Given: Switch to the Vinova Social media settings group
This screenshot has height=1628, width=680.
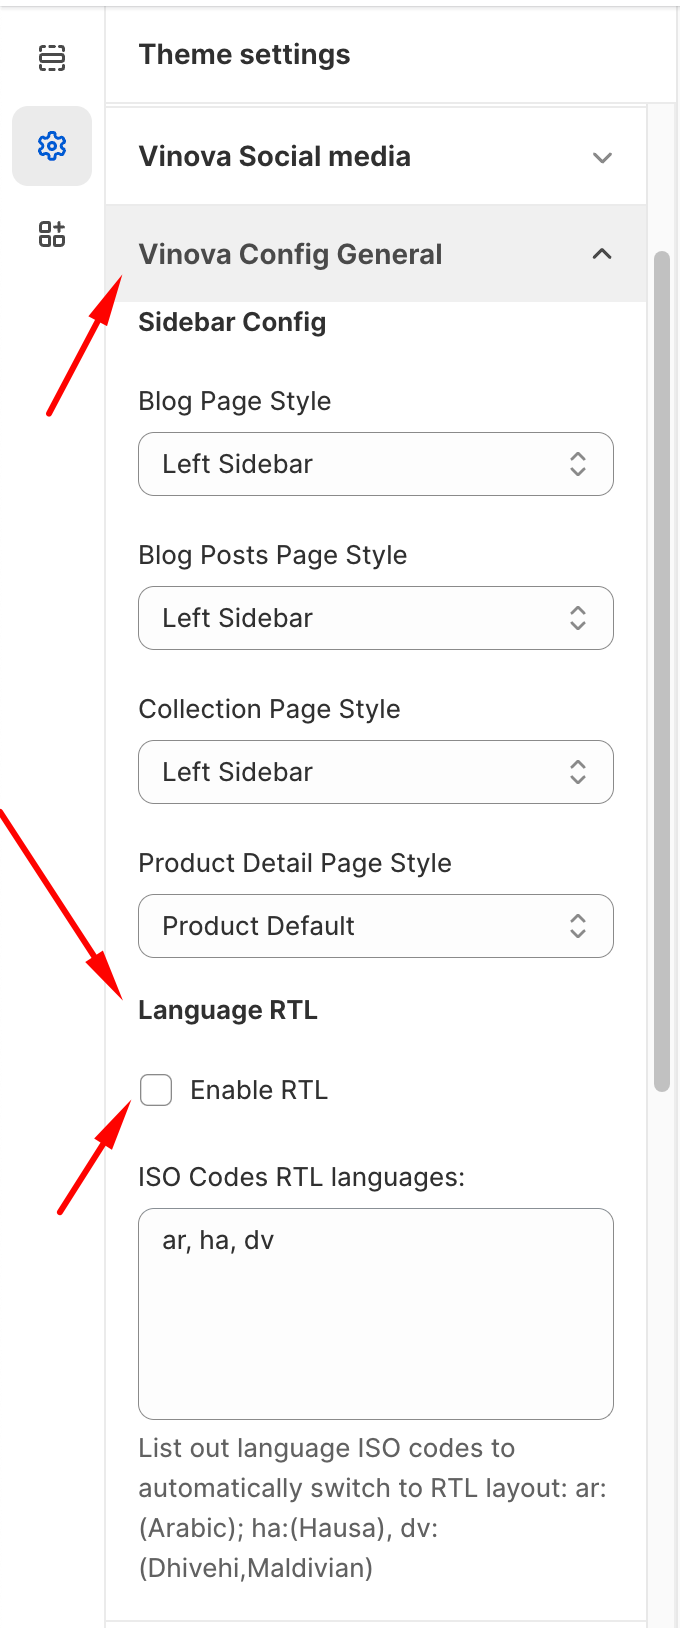Looking at the screenshot, I should [275, 157].
